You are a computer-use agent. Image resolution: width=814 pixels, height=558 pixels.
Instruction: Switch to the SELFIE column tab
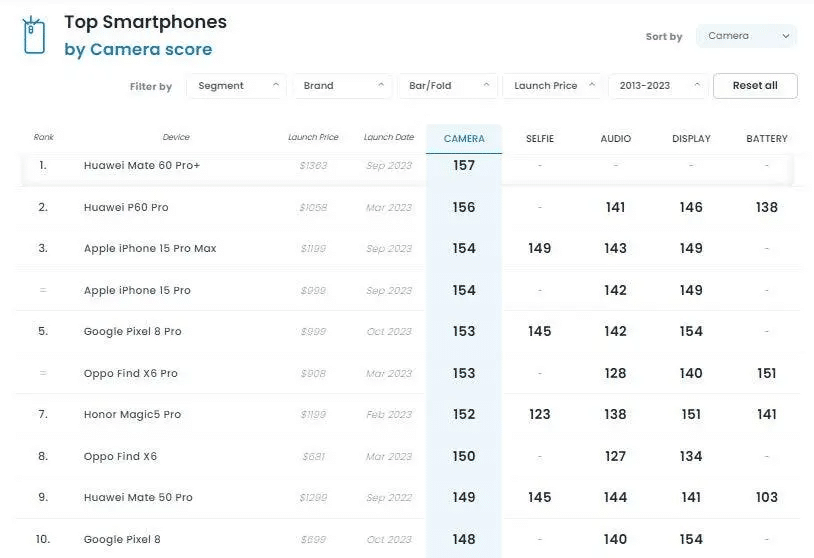540,139
